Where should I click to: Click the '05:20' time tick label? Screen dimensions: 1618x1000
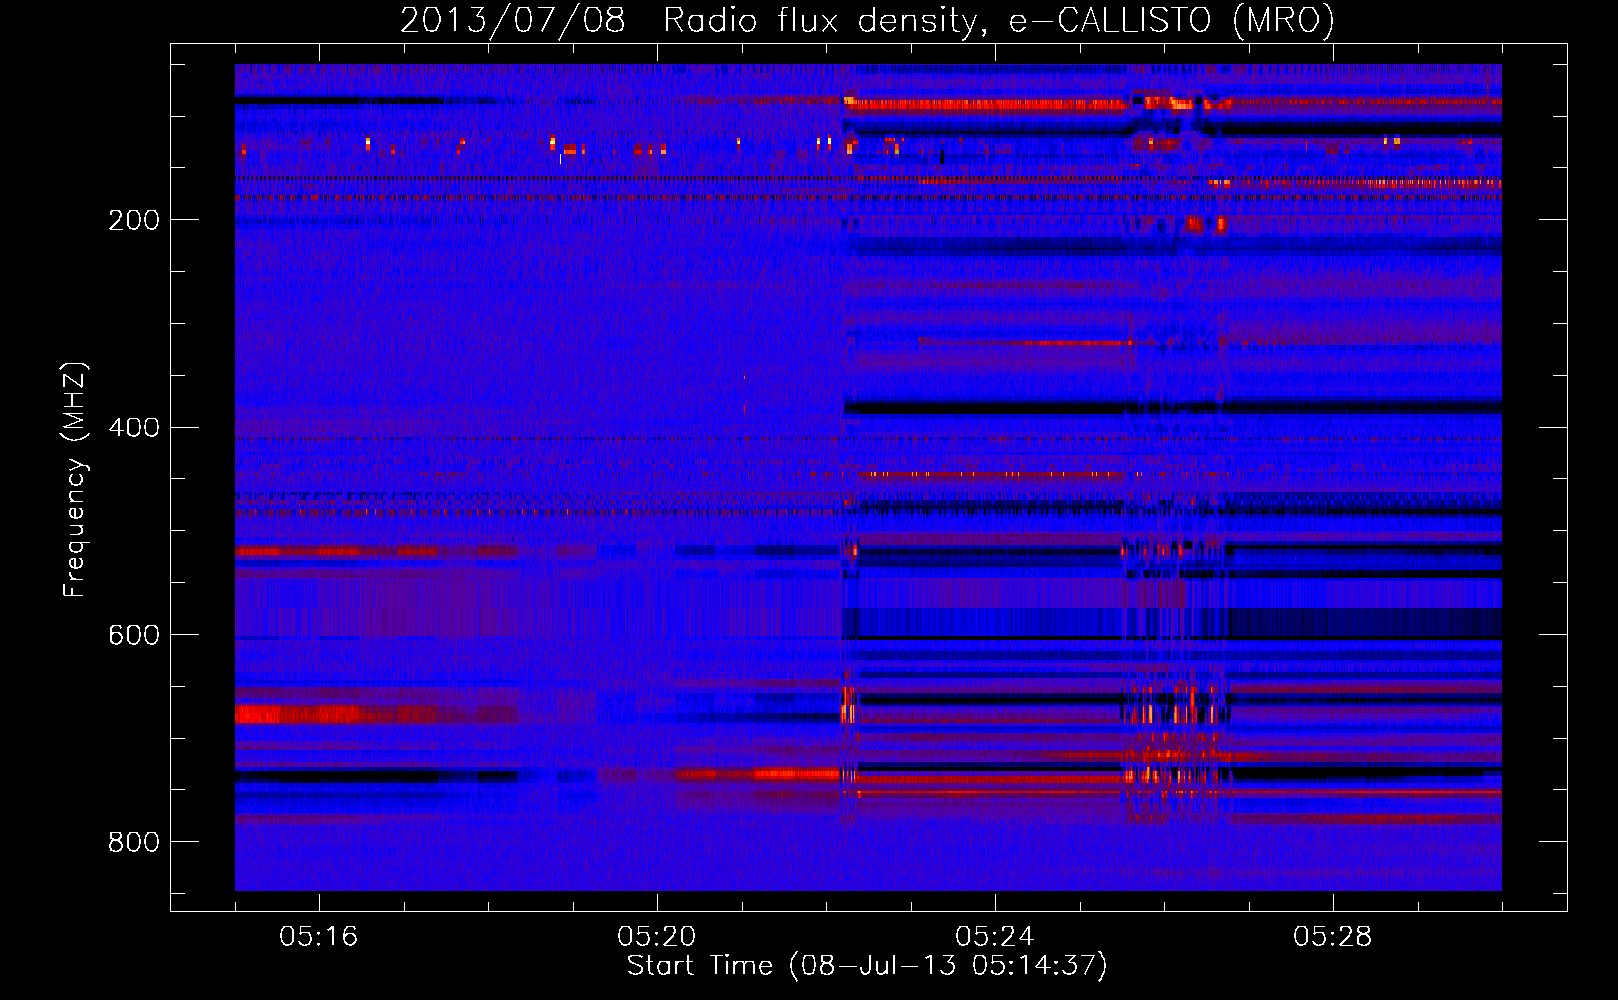pyautogui.click(x=657, y=937)
